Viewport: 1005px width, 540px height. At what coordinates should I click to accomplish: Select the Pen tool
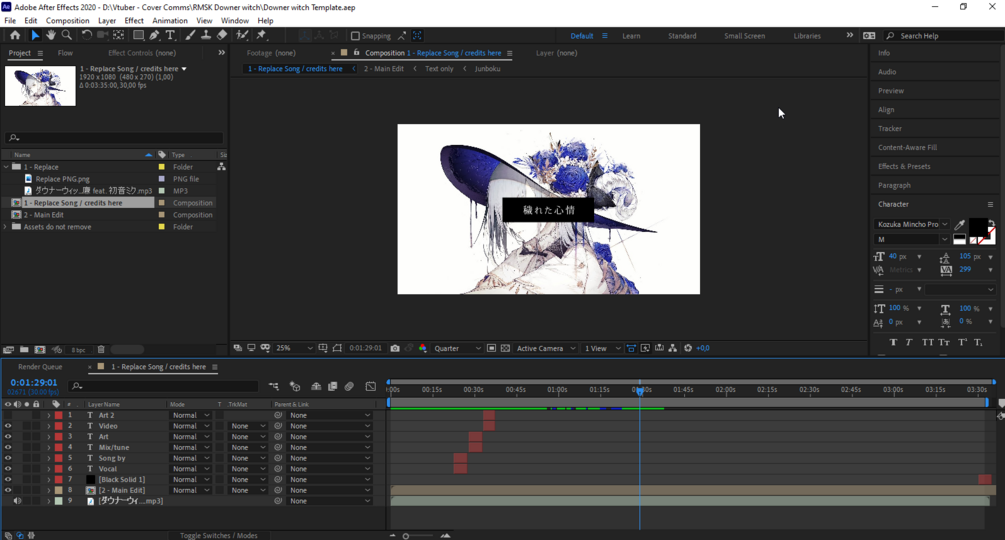154,35
